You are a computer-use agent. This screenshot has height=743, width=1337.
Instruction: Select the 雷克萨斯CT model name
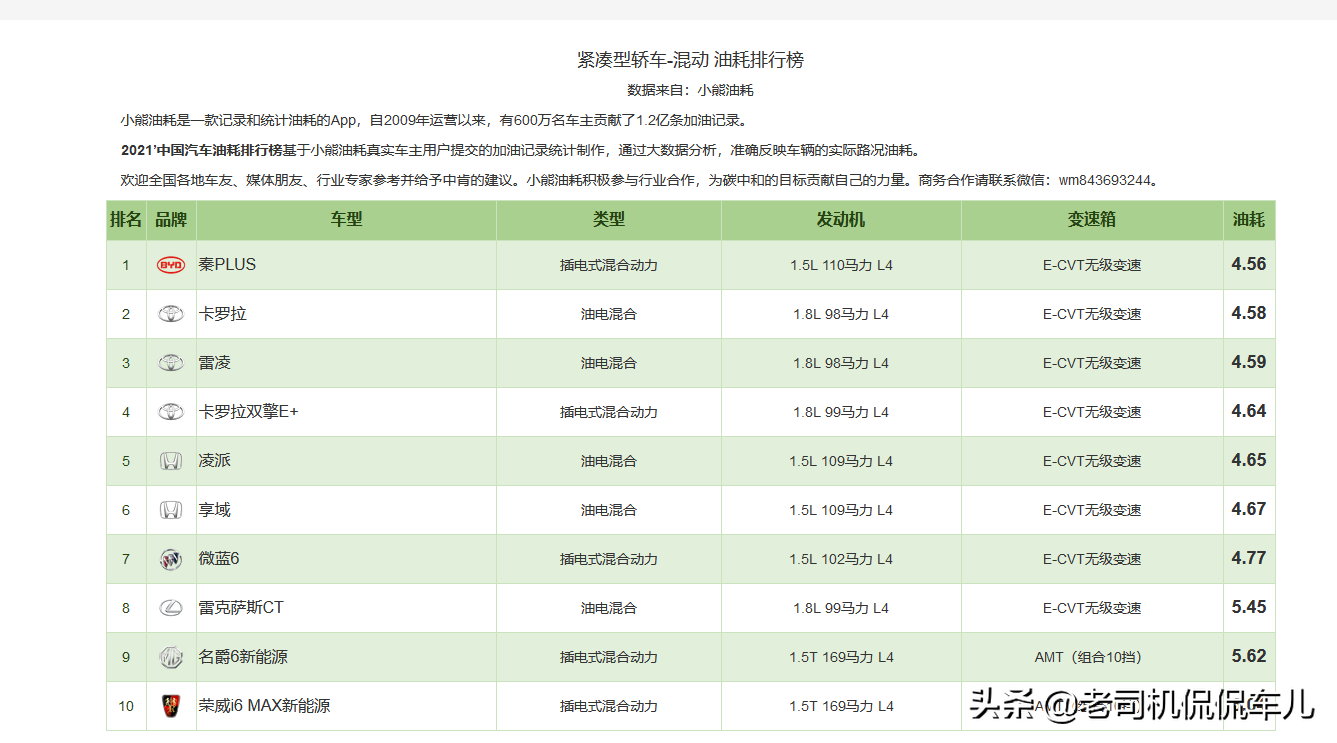click(242, 608)
